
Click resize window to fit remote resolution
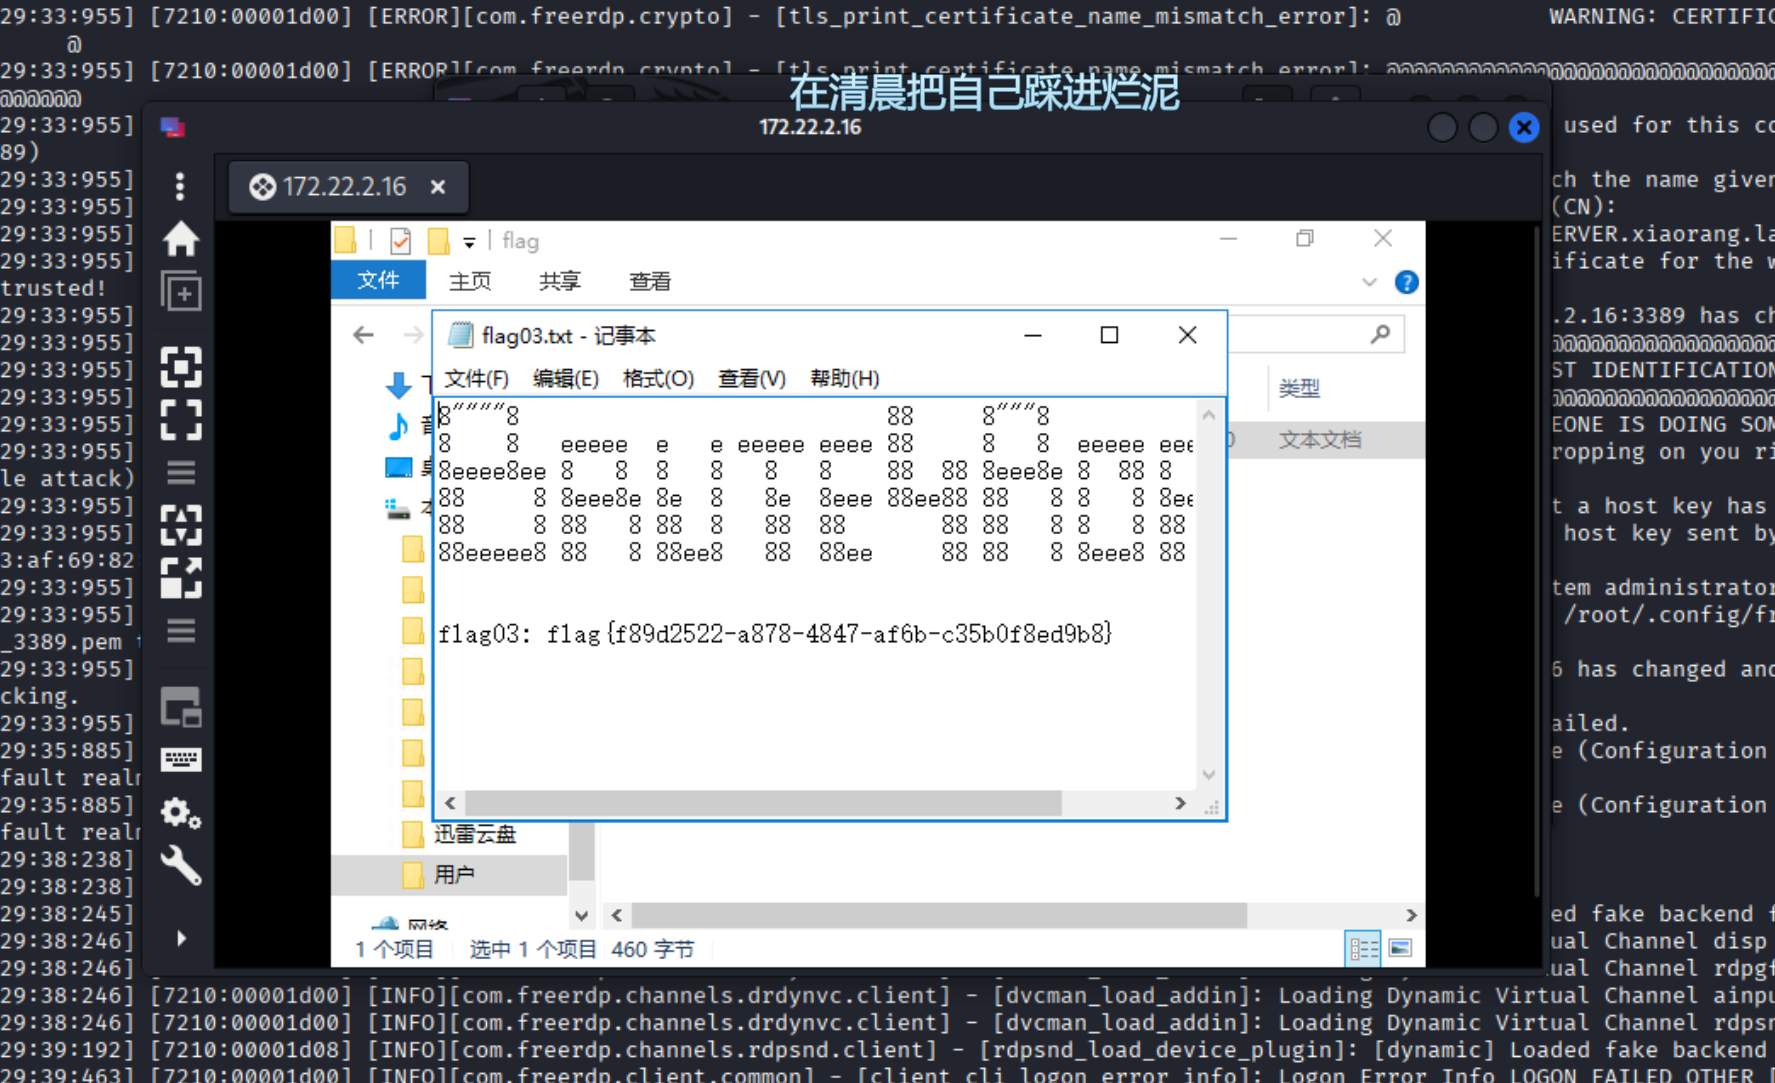(x=181, y=367)
